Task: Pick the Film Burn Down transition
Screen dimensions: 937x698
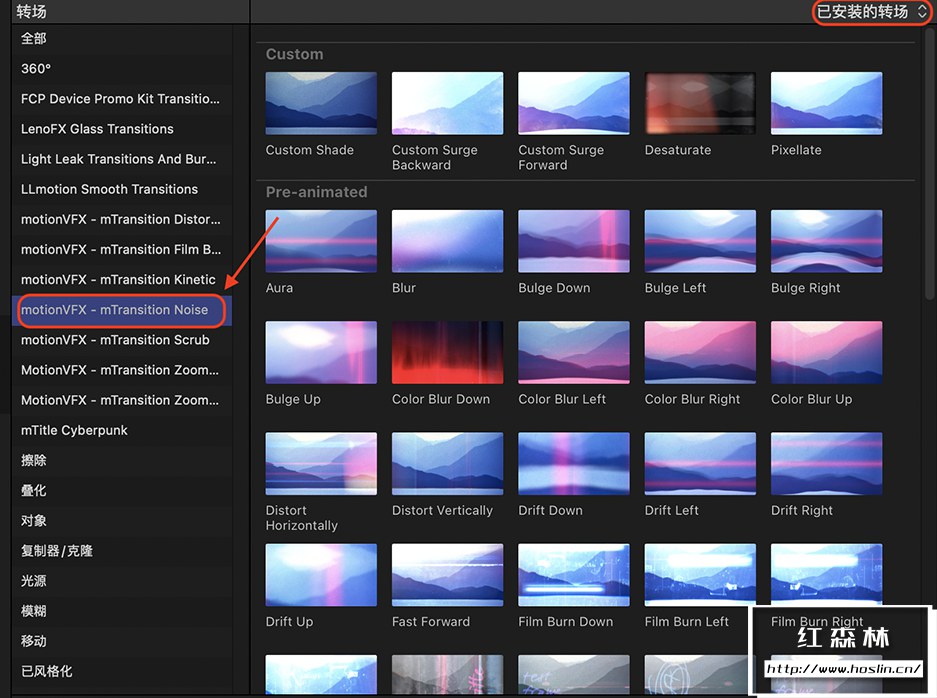Action: click(574, 574)
